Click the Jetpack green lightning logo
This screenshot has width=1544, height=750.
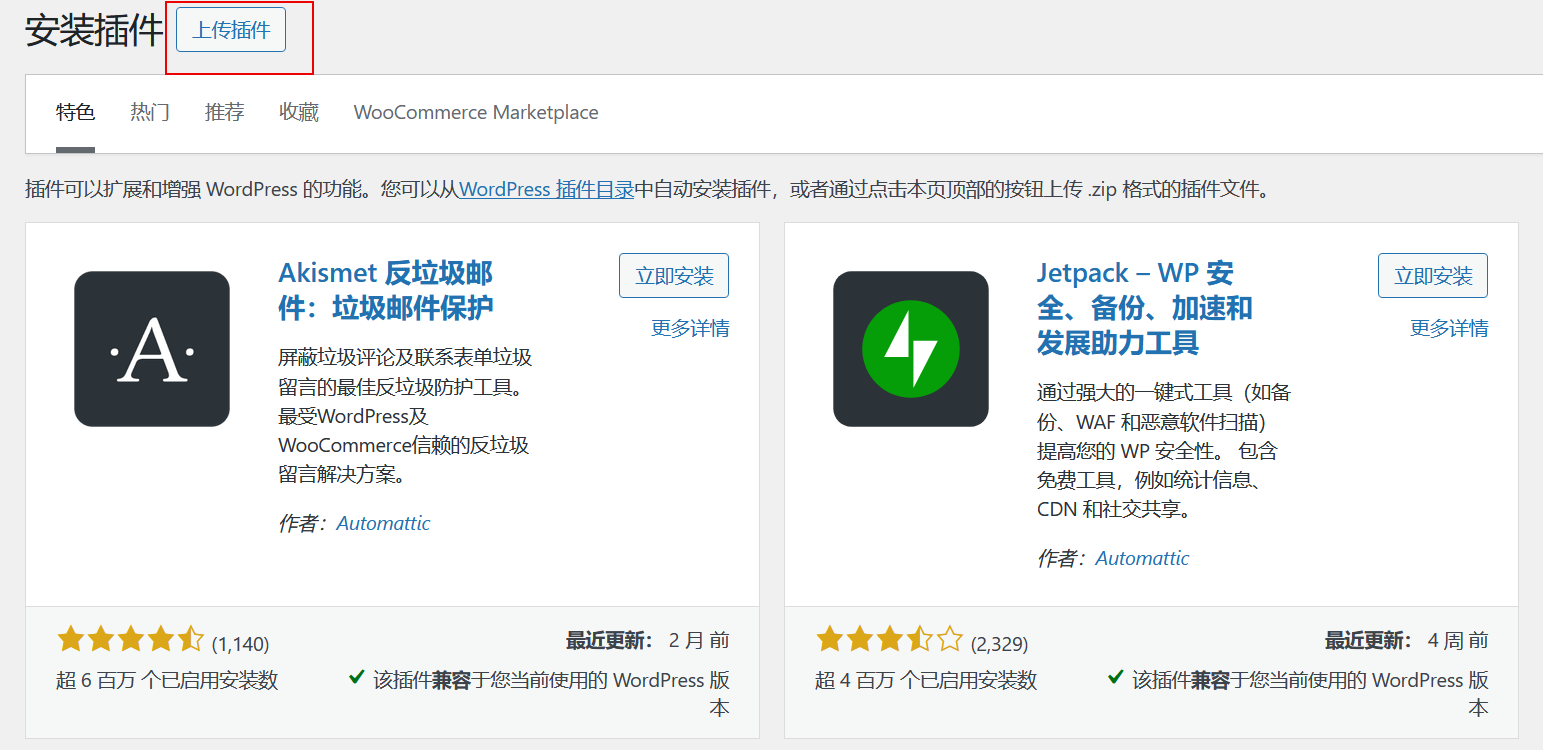coord(910,349)
